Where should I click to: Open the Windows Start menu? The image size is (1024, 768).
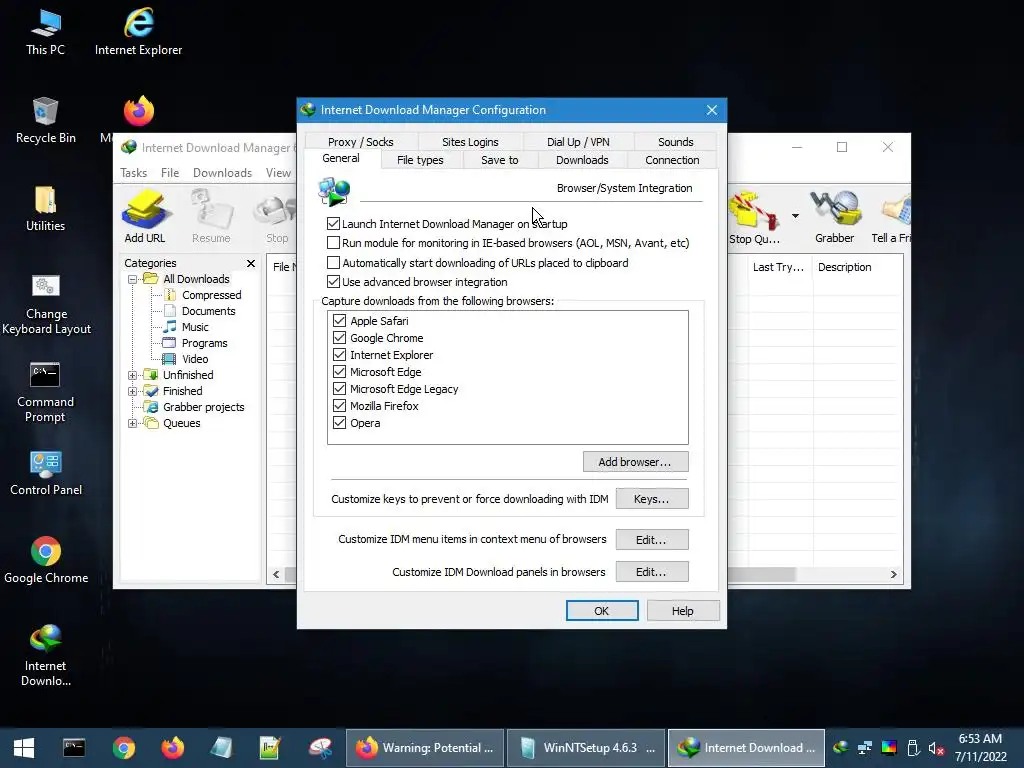[x=24, y=748]
